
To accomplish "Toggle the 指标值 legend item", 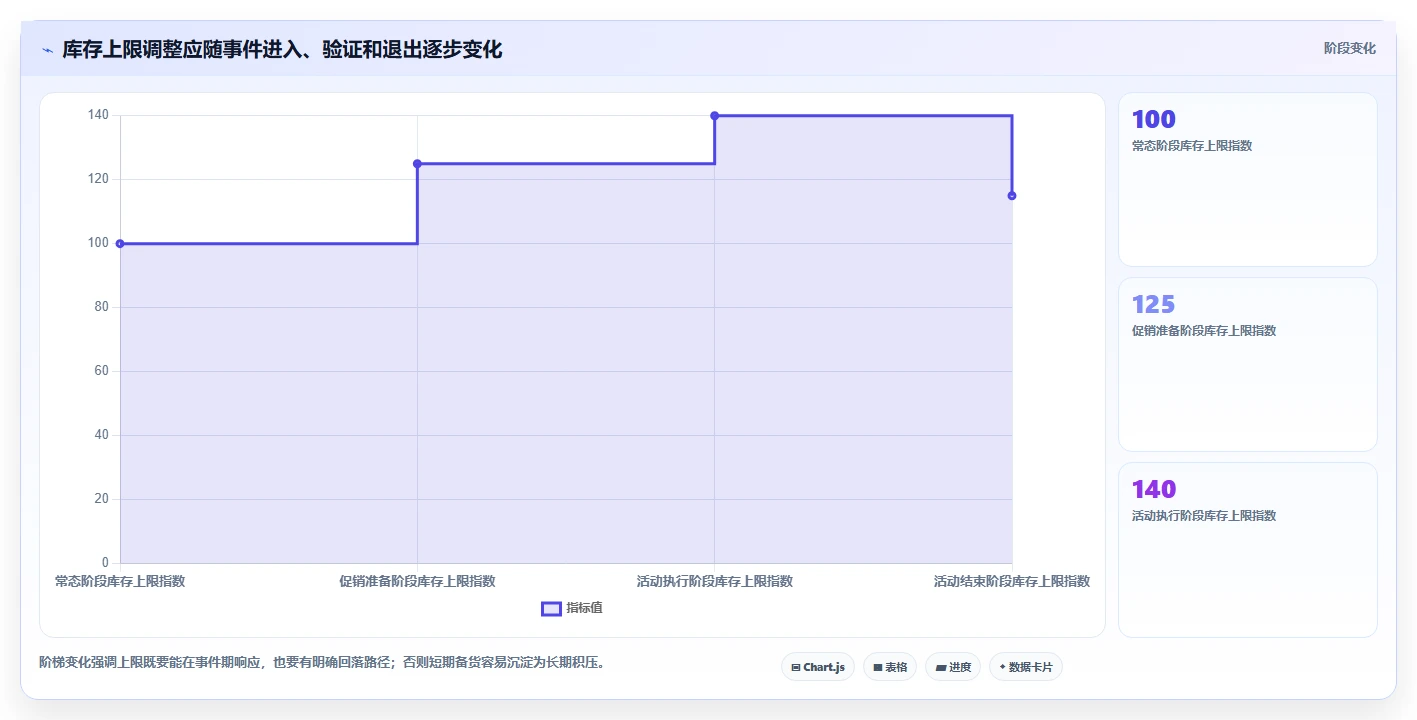I will pyautogui.click(x=572, y=608).
